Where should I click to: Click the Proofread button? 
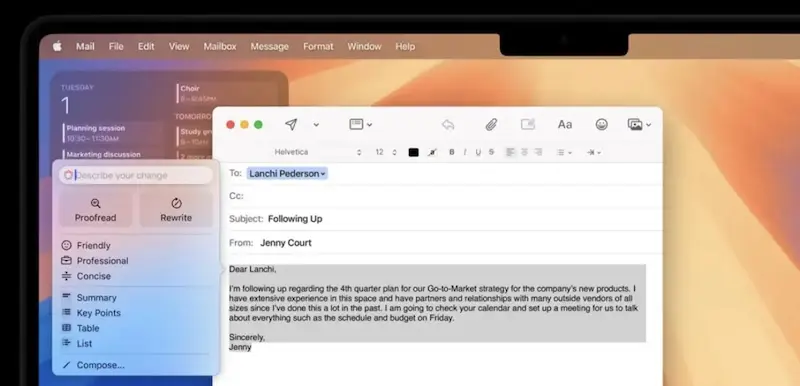tap(95, 210)
